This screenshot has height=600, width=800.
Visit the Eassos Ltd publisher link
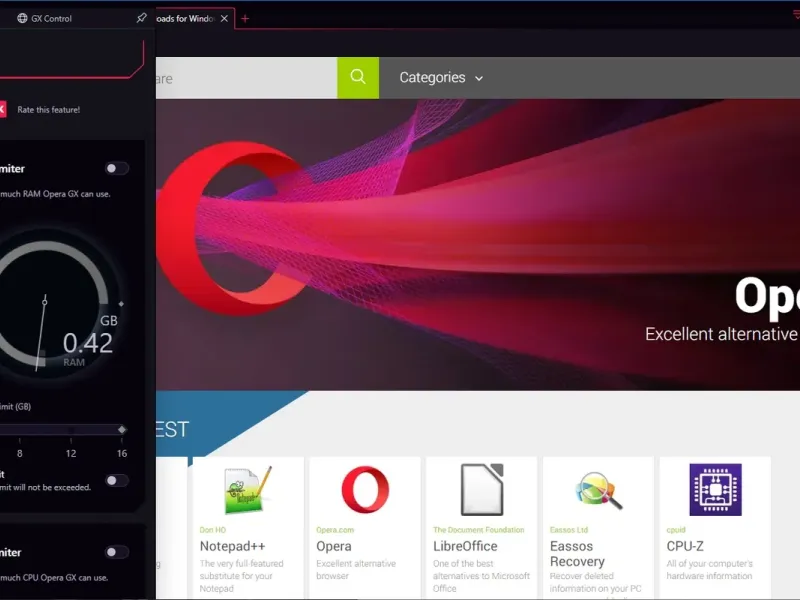(x=569, y=530)
